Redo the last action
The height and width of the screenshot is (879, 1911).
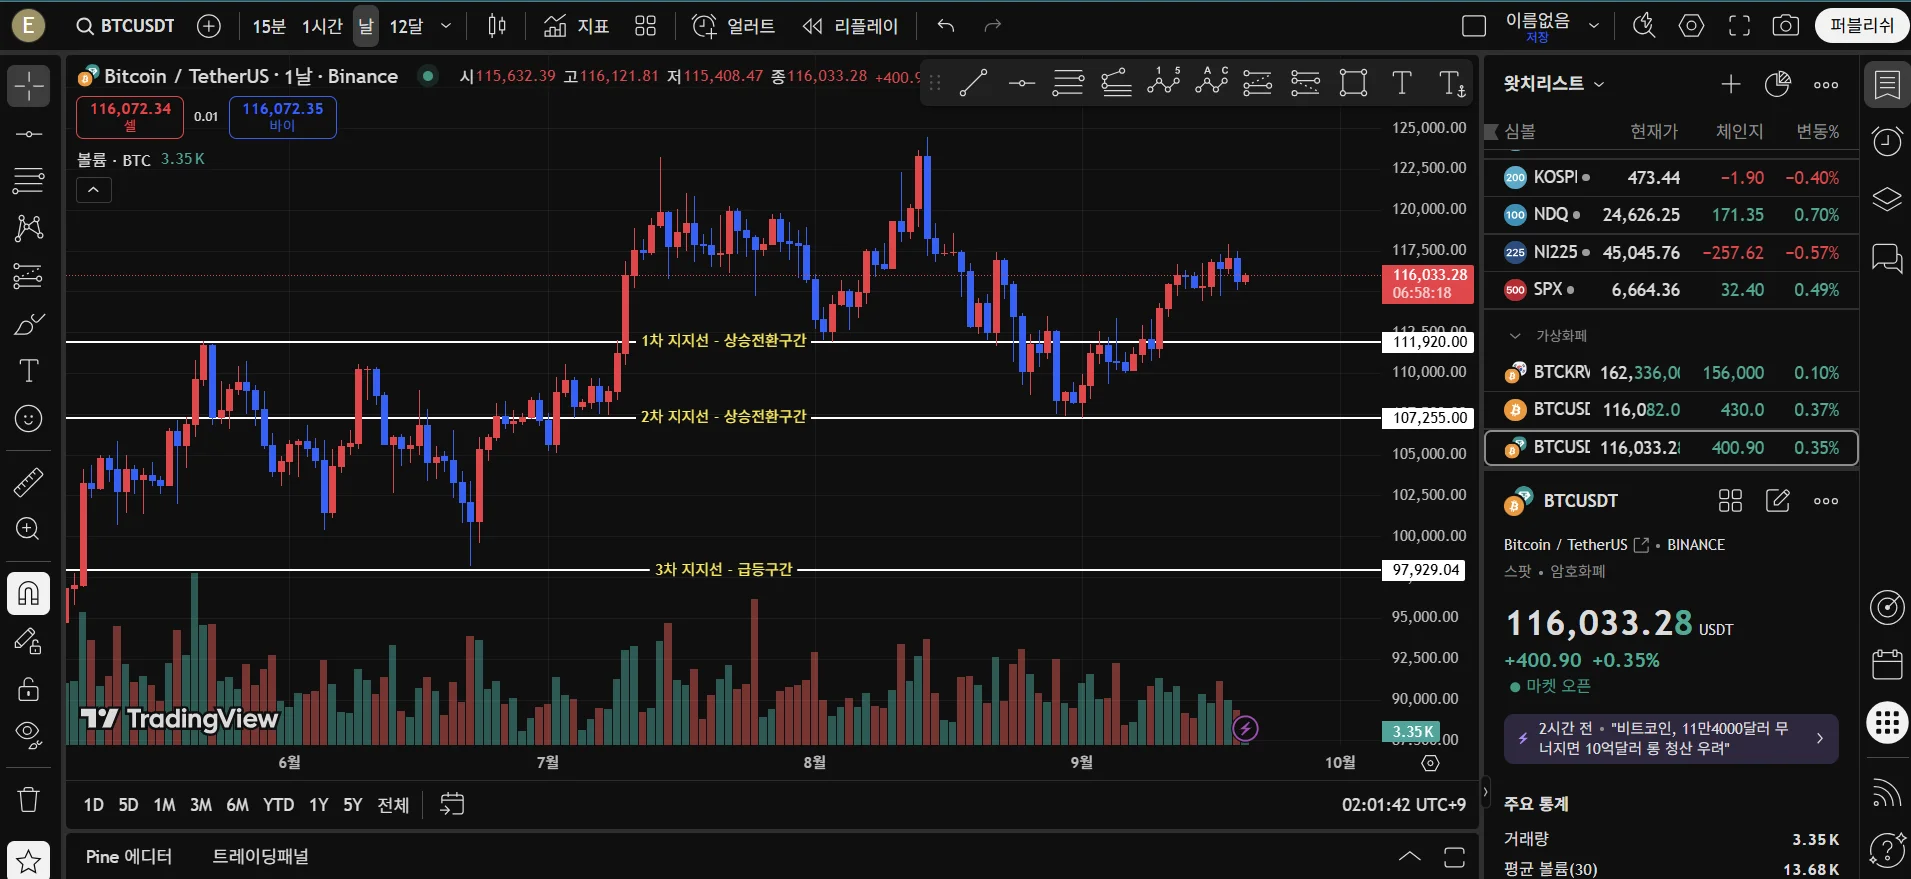click(x=993, y=26)
